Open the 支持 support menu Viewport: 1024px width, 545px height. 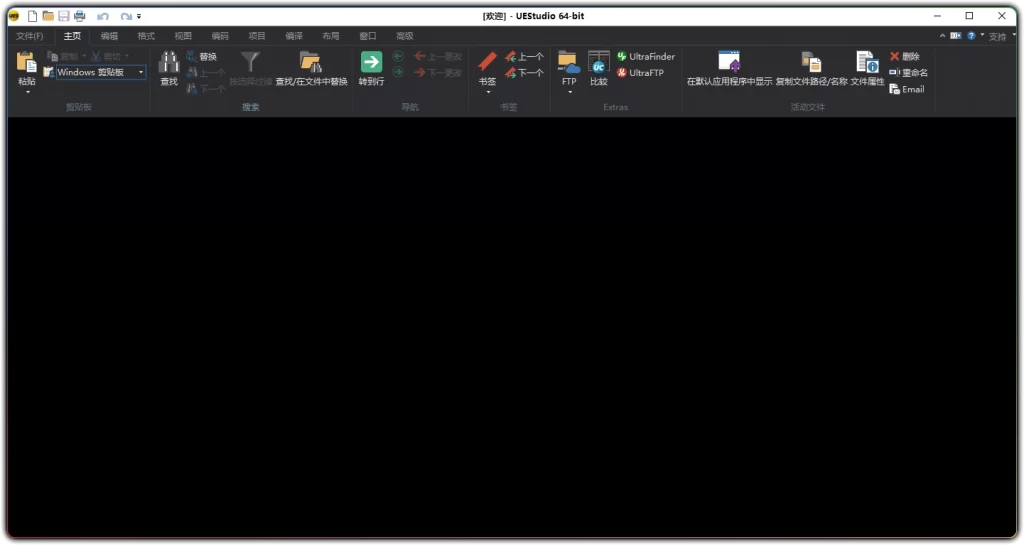coord(997,37)
